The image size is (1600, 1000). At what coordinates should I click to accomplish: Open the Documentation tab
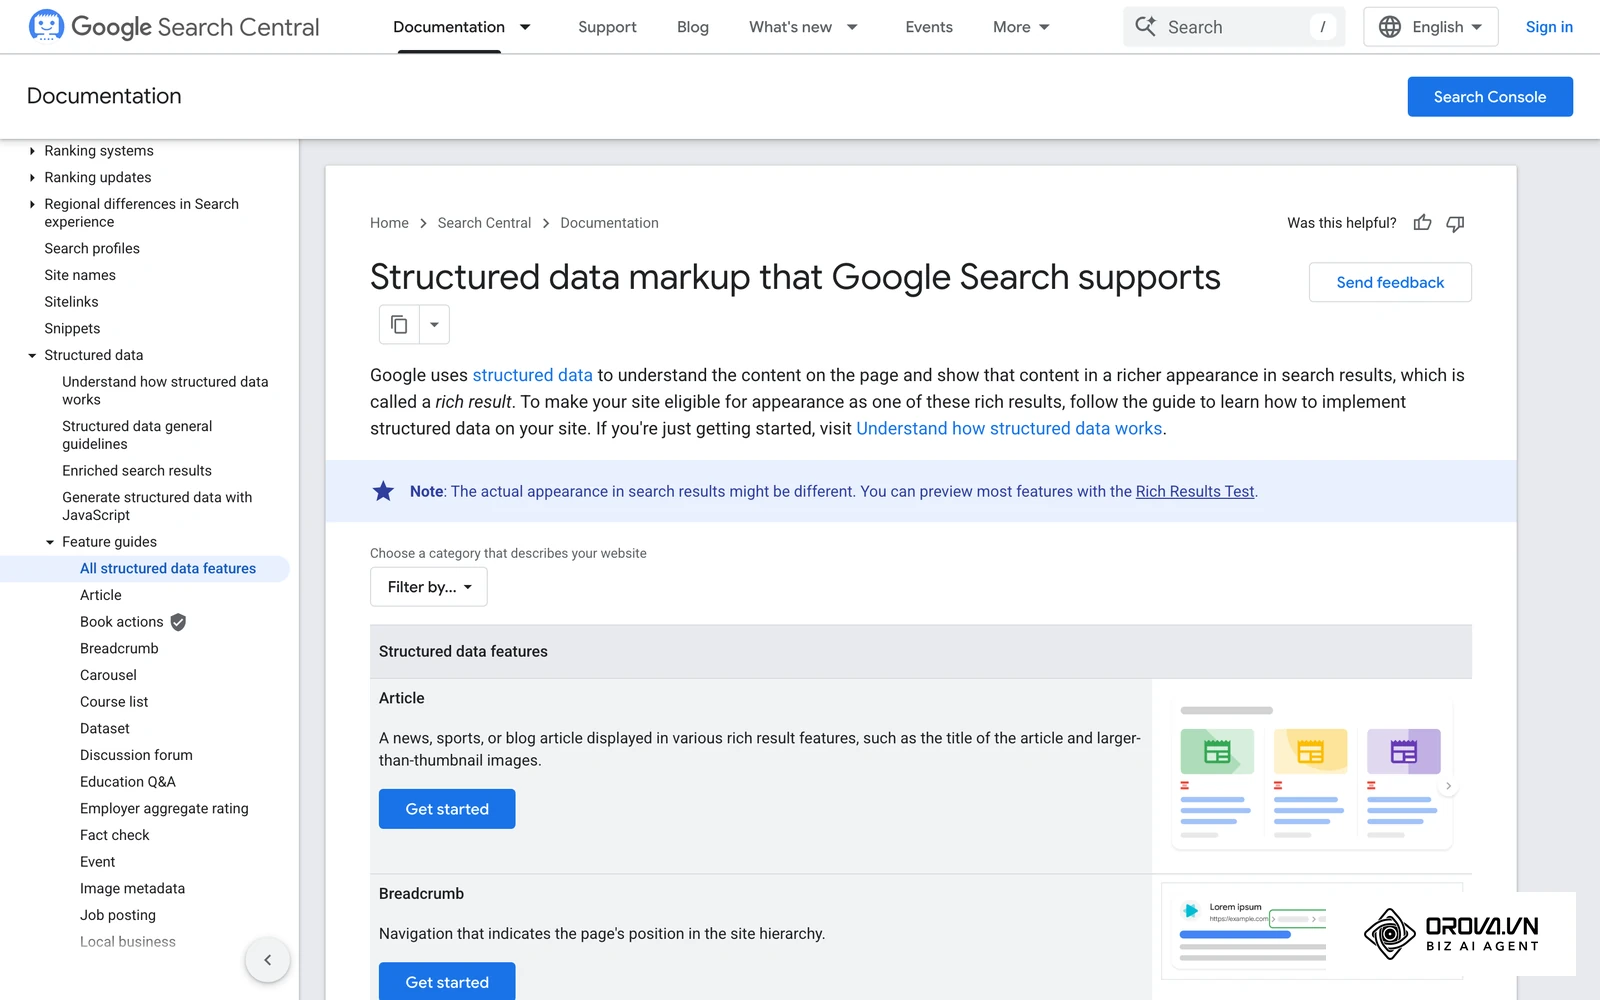click(x=449, y=27)
